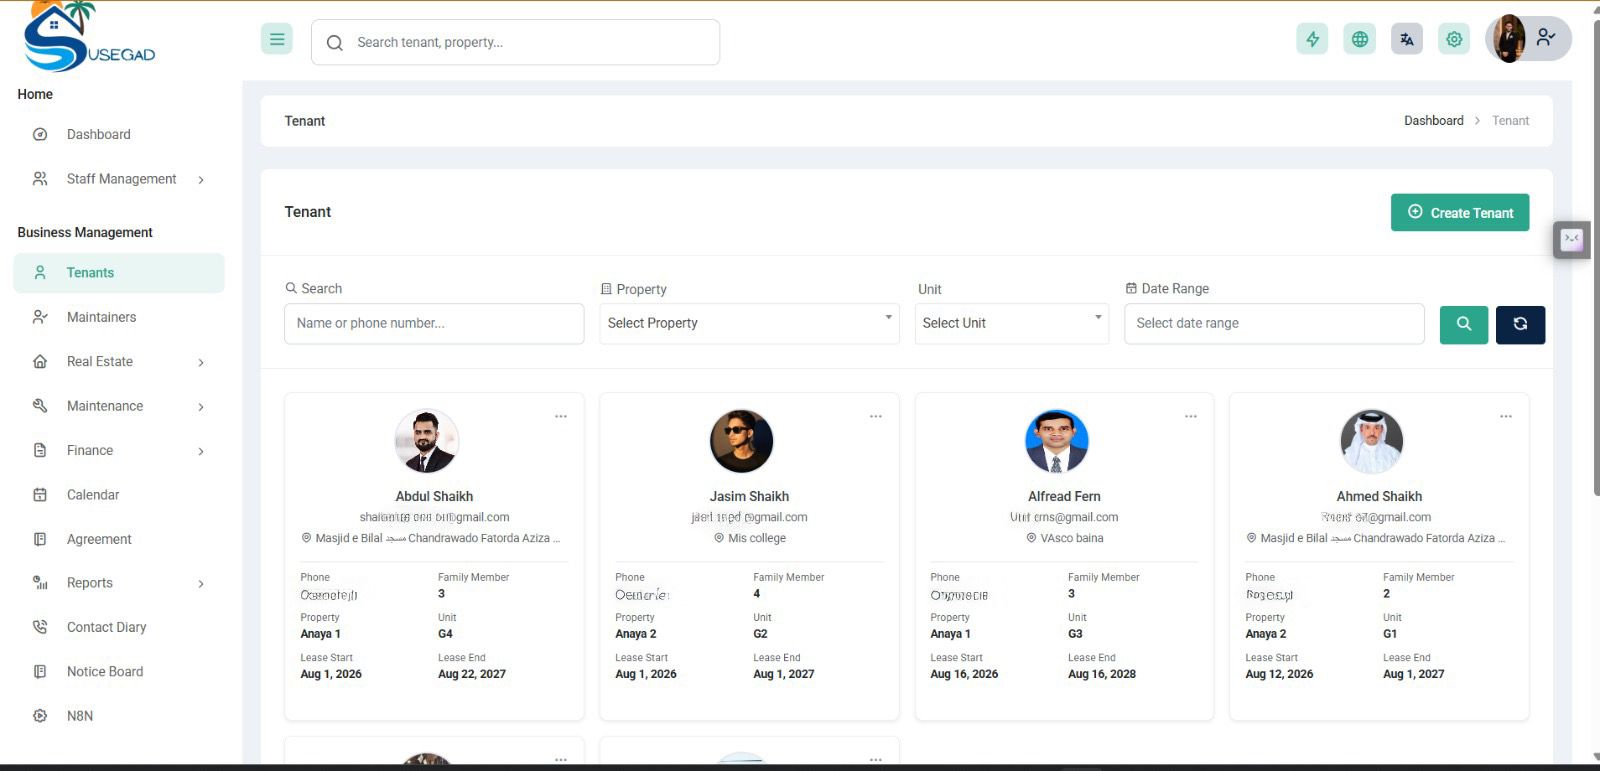Toggle sidebar with hamburger menu icon
The height and width of the screenshot is (771, 1600).
[277, 39]
